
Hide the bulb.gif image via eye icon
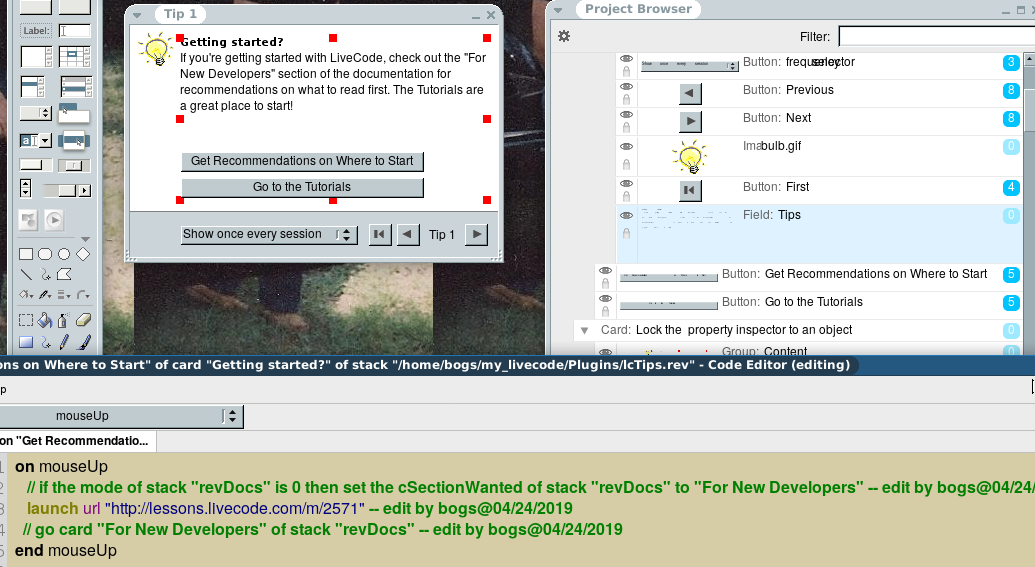click(626, 147)
